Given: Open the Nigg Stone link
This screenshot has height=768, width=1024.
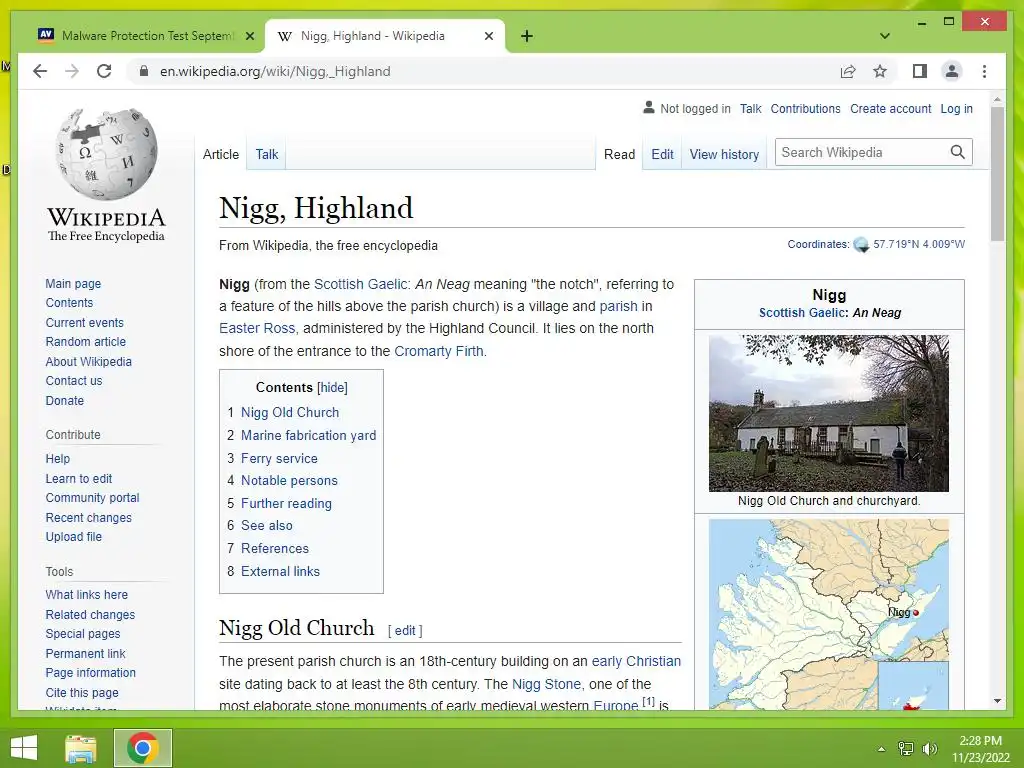Looking at the screenshot, I should (x=546, y=684).
